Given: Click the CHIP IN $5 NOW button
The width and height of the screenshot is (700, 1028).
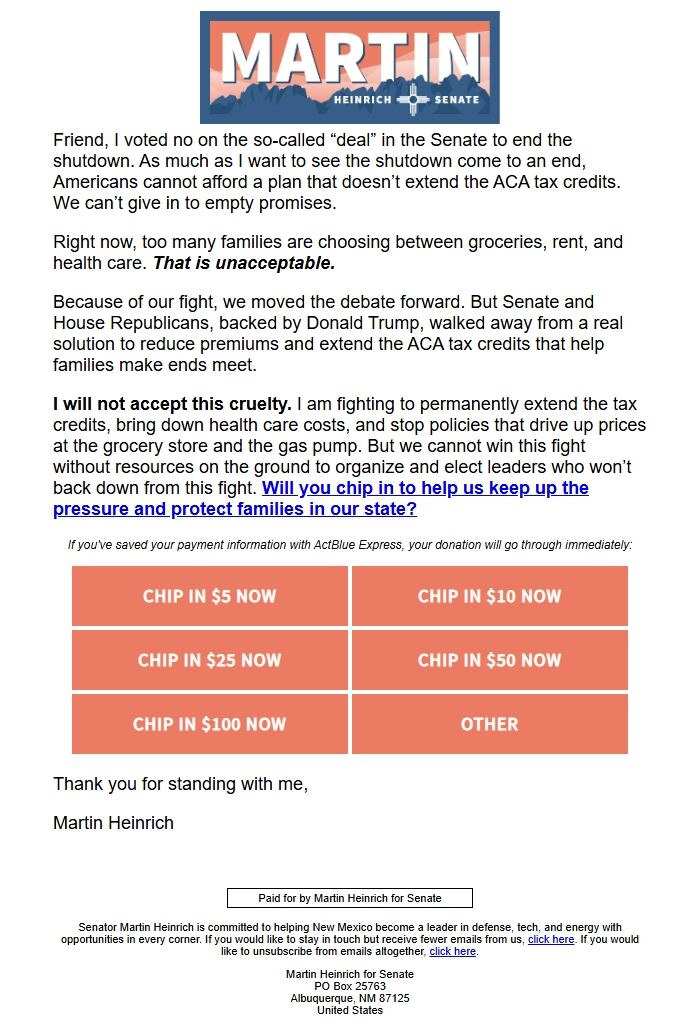Looking at the screenshot, I should (209, 596).
